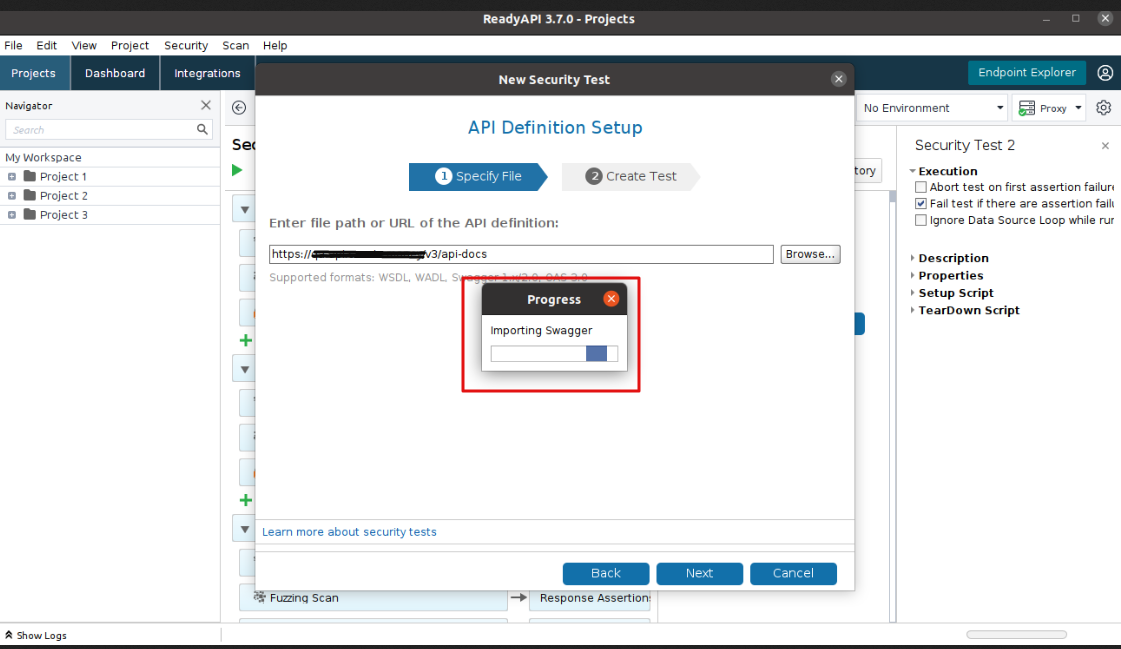The width and height of the screenshot is (1121, 649).
Task: Expand Project 1 in the Navigator tree
Action: (11, 177)
